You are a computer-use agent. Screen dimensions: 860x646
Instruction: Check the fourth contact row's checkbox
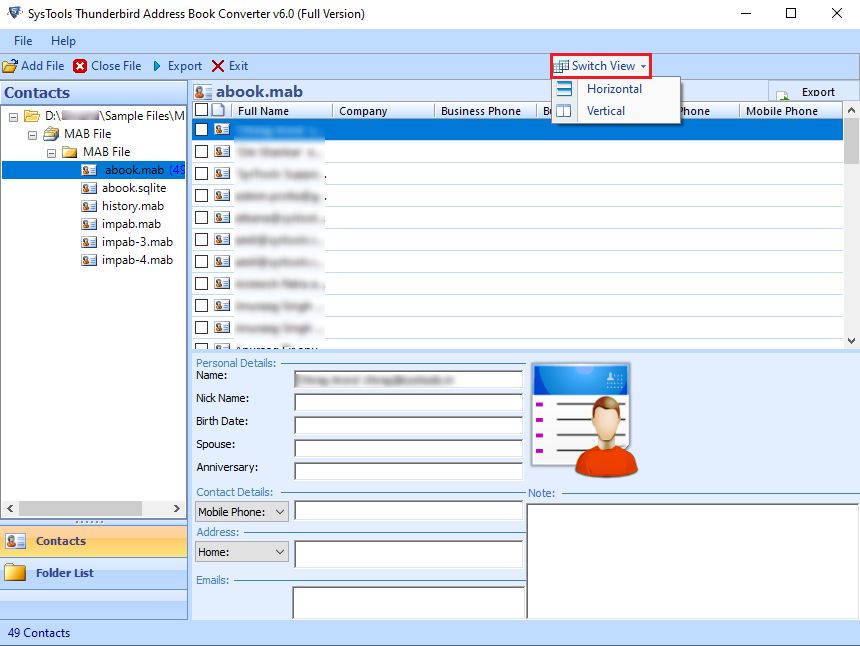click(202, 195)
